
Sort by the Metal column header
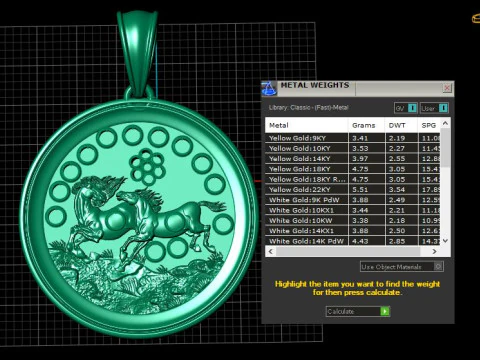click(307, 125)
